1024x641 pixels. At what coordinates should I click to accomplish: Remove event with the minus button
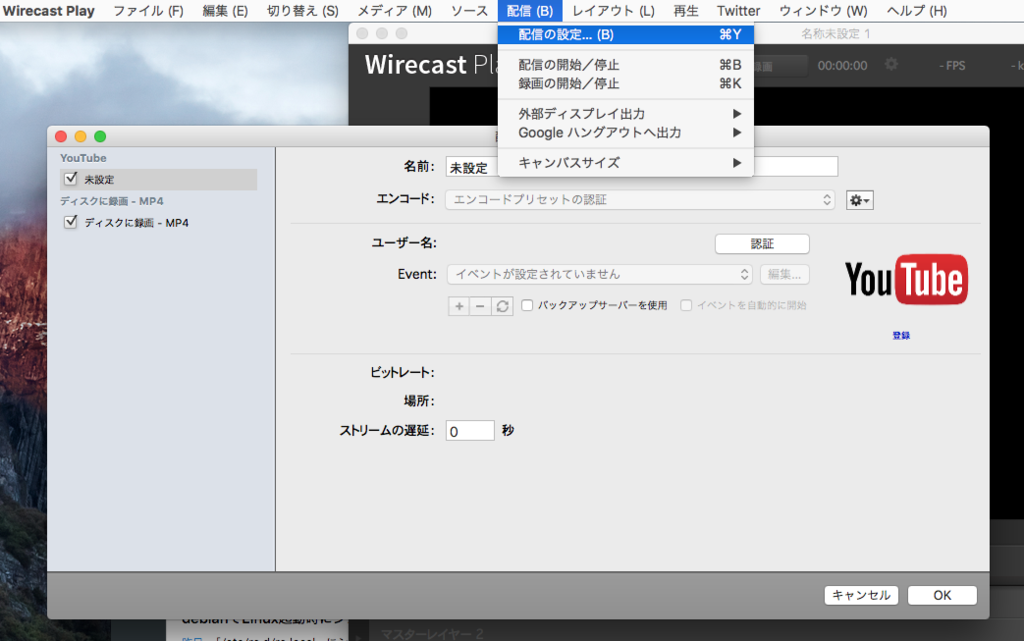pos(480,305)
